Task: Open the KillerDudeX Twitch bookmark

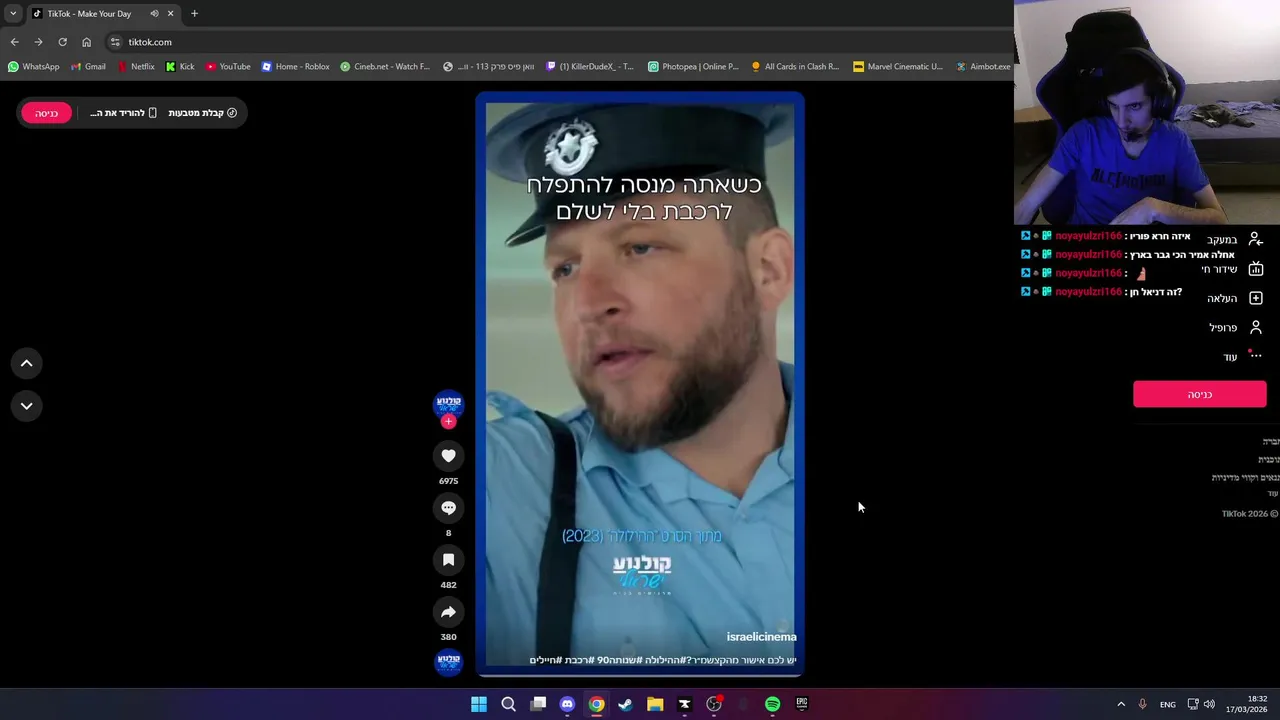Action: coord(590,67)
